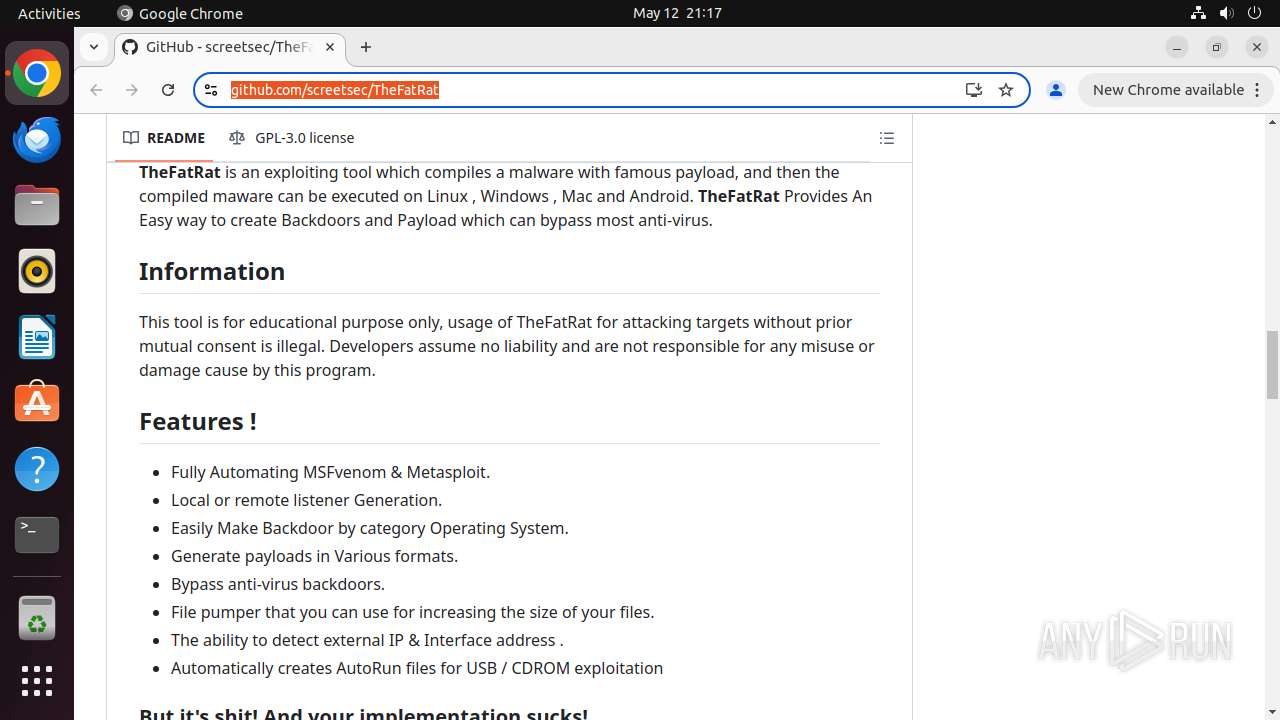Open Ubuntu Software store icon
The image size is (1280, 720).
coord(37,404)
